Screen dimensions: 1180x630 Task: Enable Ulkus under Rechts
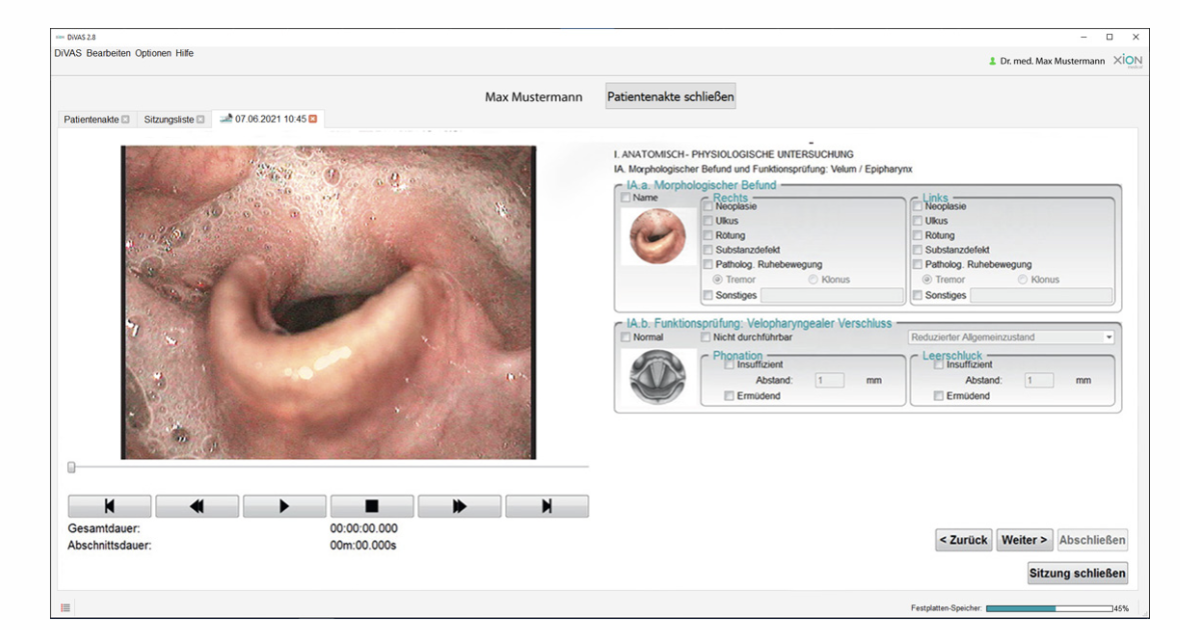click(708, 221)
